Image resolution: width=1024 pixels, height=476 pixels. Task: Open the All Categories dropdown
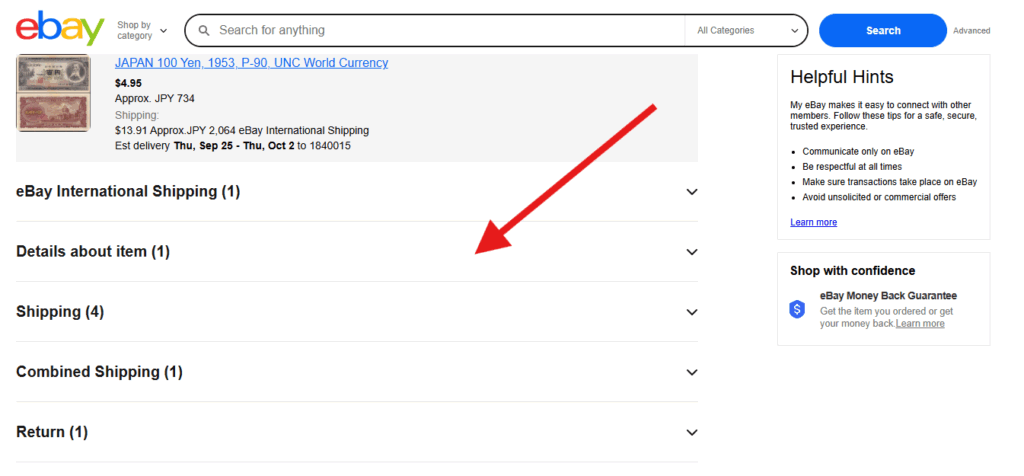(x=750, y=30)
